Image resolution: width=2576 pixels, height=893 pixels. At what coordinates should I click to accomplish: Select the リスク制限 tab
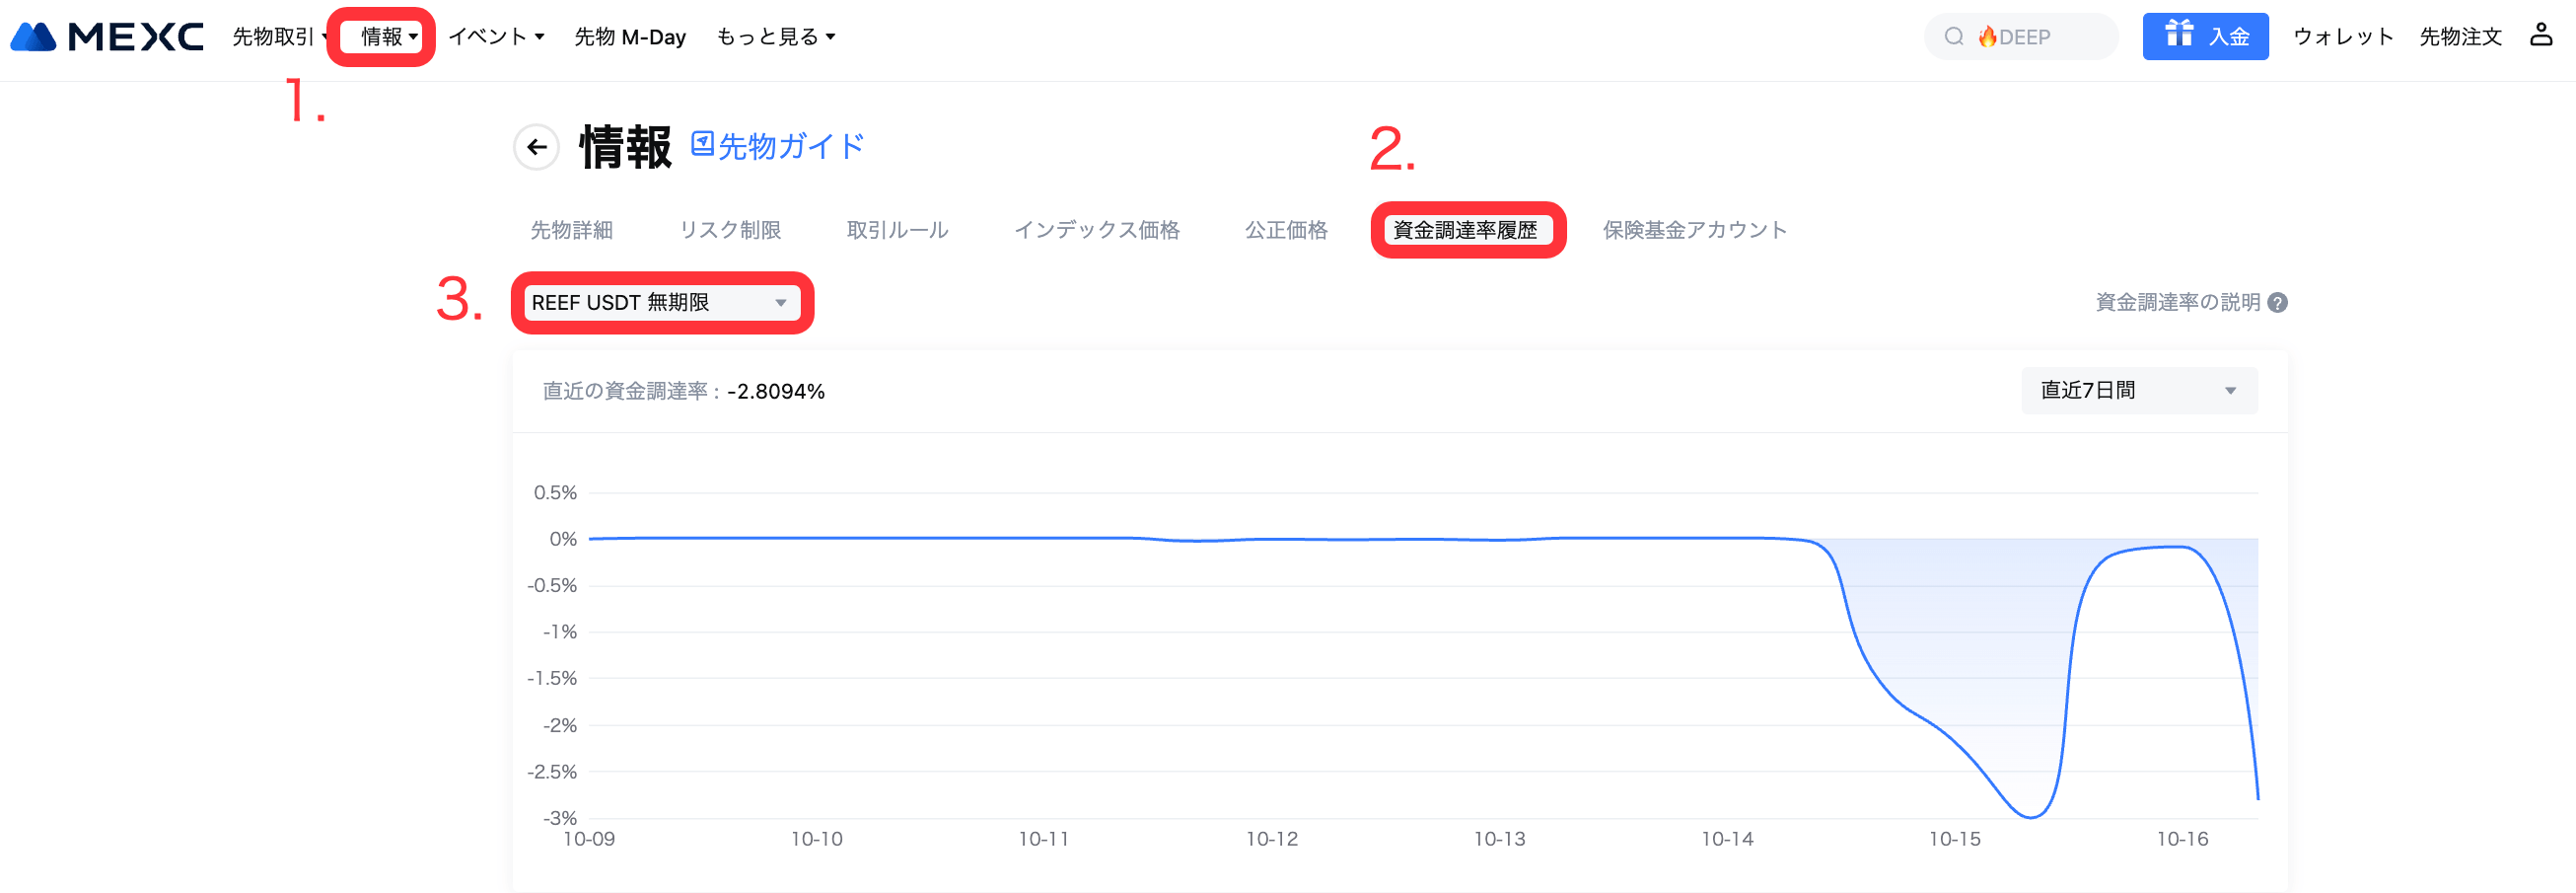pos(730,230)
